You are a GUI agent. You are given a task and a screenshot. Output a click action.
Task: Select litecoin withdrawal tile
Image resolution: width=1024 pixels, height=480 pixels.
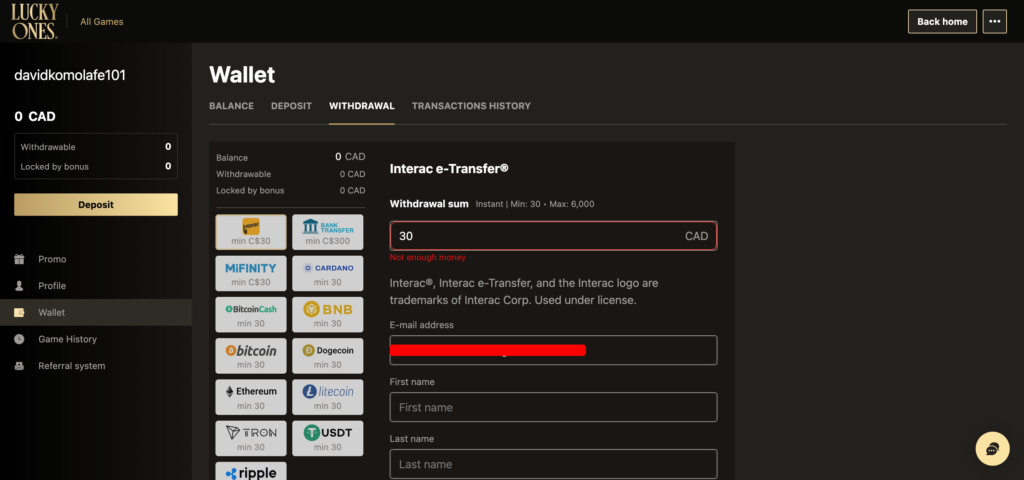(328, 397)
